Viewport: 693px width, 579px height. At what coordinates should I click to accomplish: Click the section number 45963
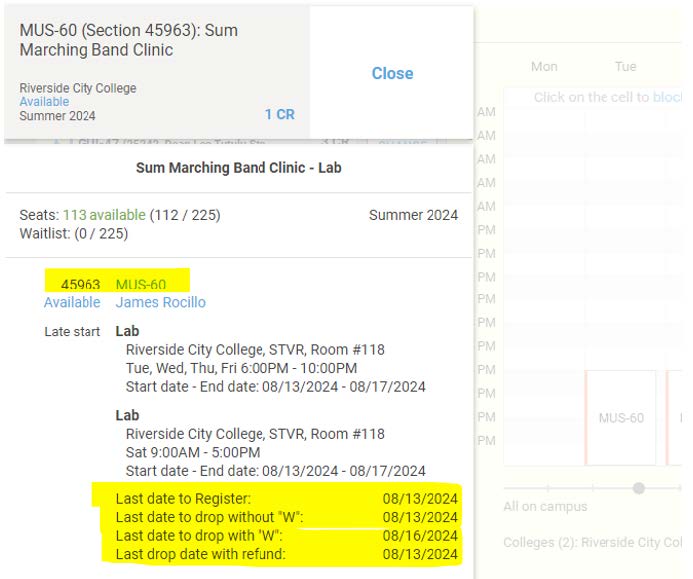point(80,284)
